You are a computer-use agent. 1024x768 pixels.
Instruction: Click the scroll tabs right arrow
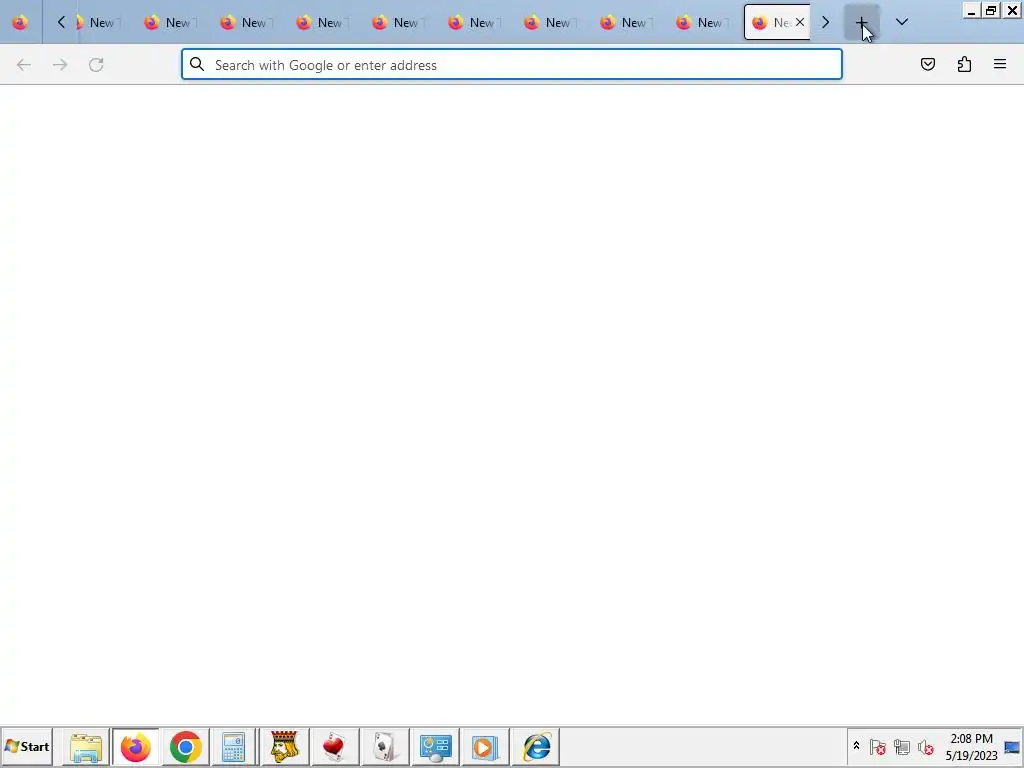(825, 22)
